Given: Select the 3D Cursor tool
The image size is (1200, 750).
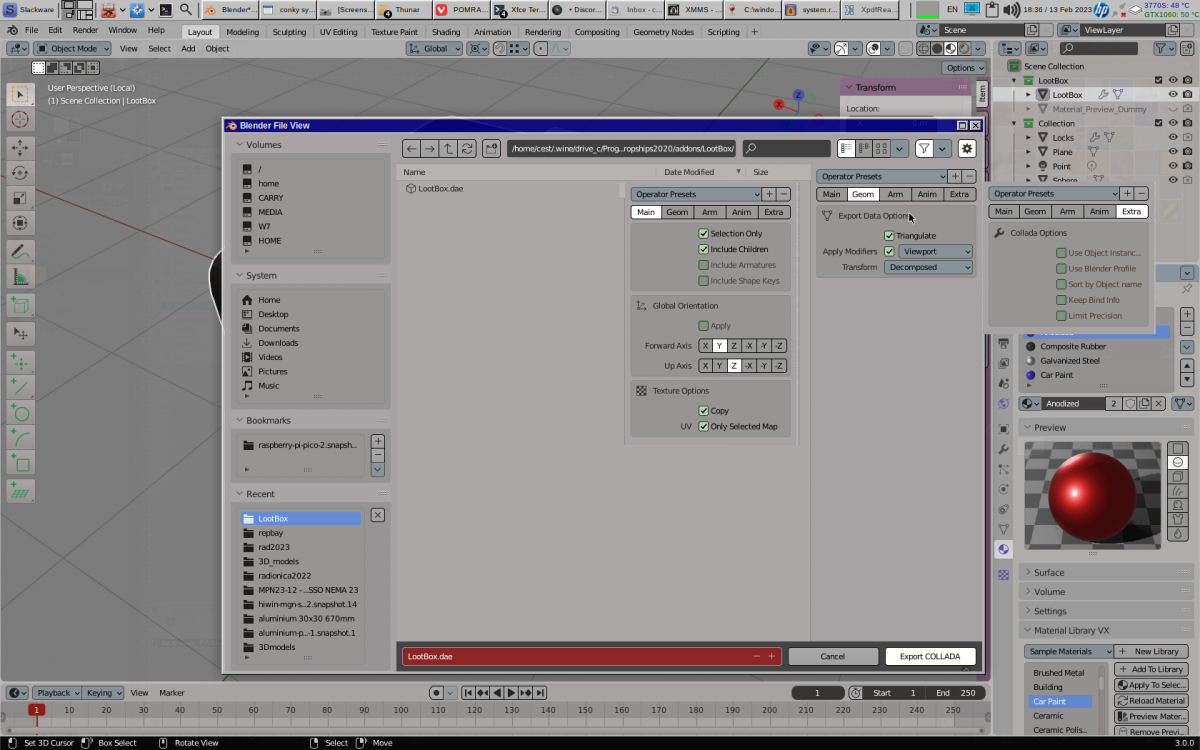Looking at the screenshot, I should pyautogui.click(x=20, y=120).
